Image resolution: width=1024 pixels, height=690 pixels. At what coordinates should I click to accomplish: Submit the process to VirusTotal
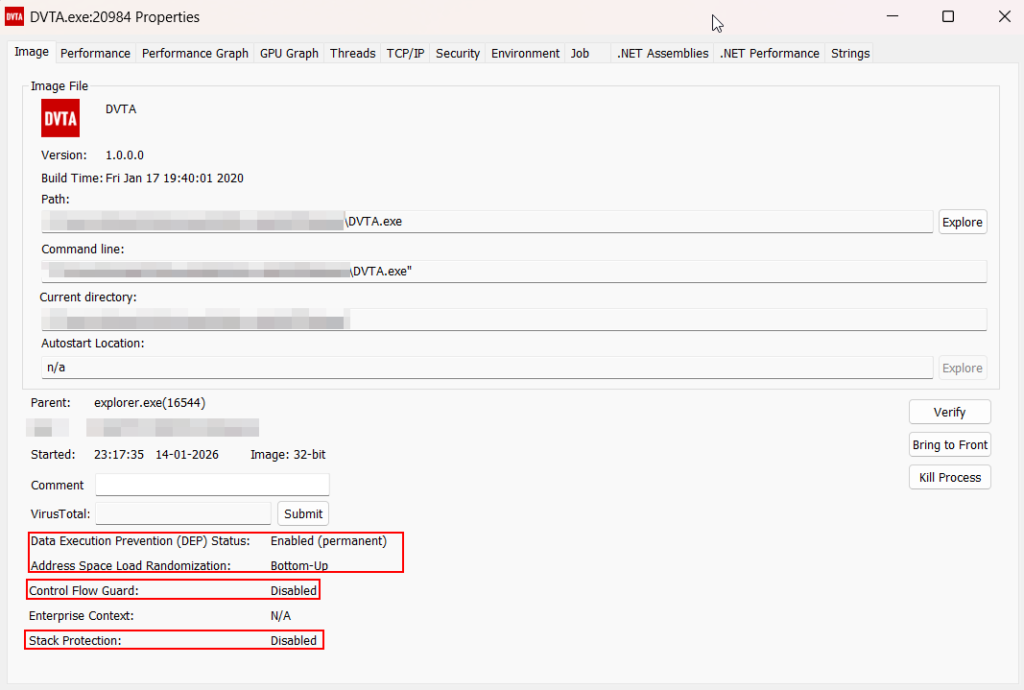pos(303,513)
